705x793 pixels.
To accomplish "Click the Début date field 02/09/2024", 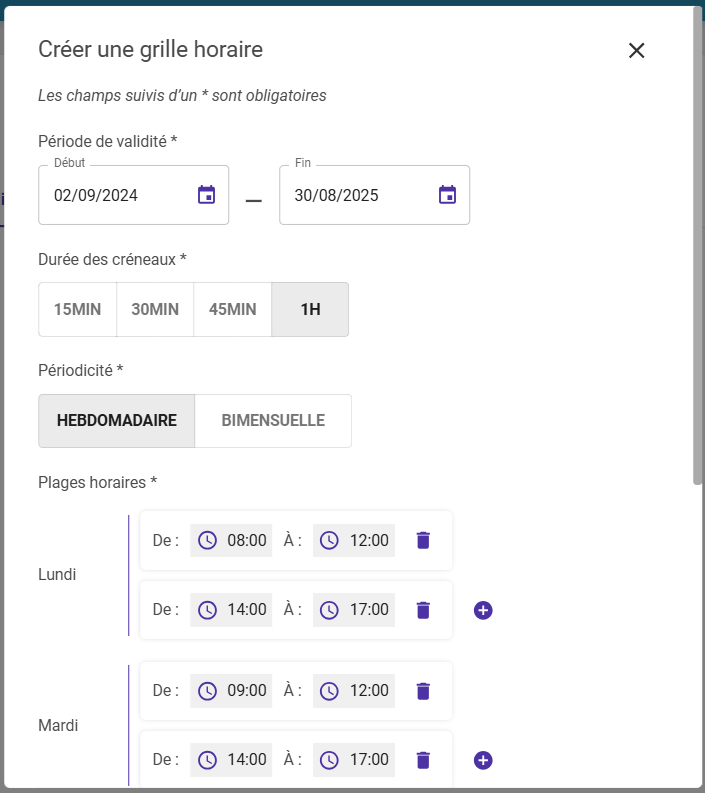I will [x=110, y=195].
